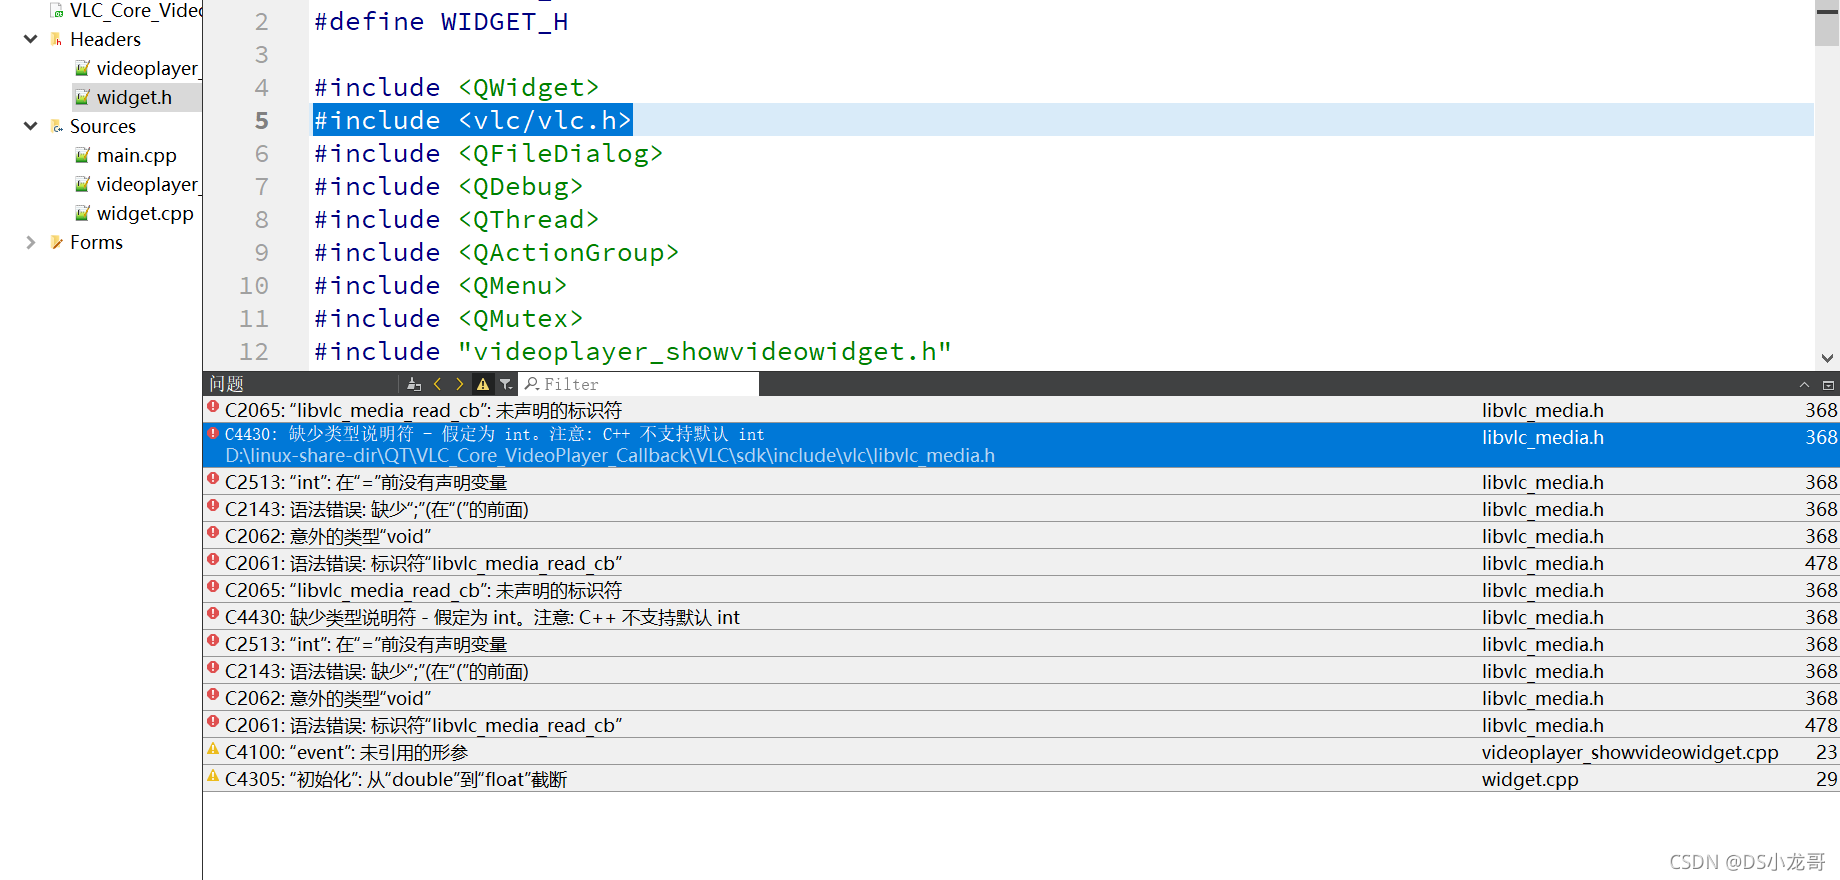The height and width of the screenshot is (880, 1840).
Task: Open the issue category filter dropdown
Action: (x=506, y=384)
